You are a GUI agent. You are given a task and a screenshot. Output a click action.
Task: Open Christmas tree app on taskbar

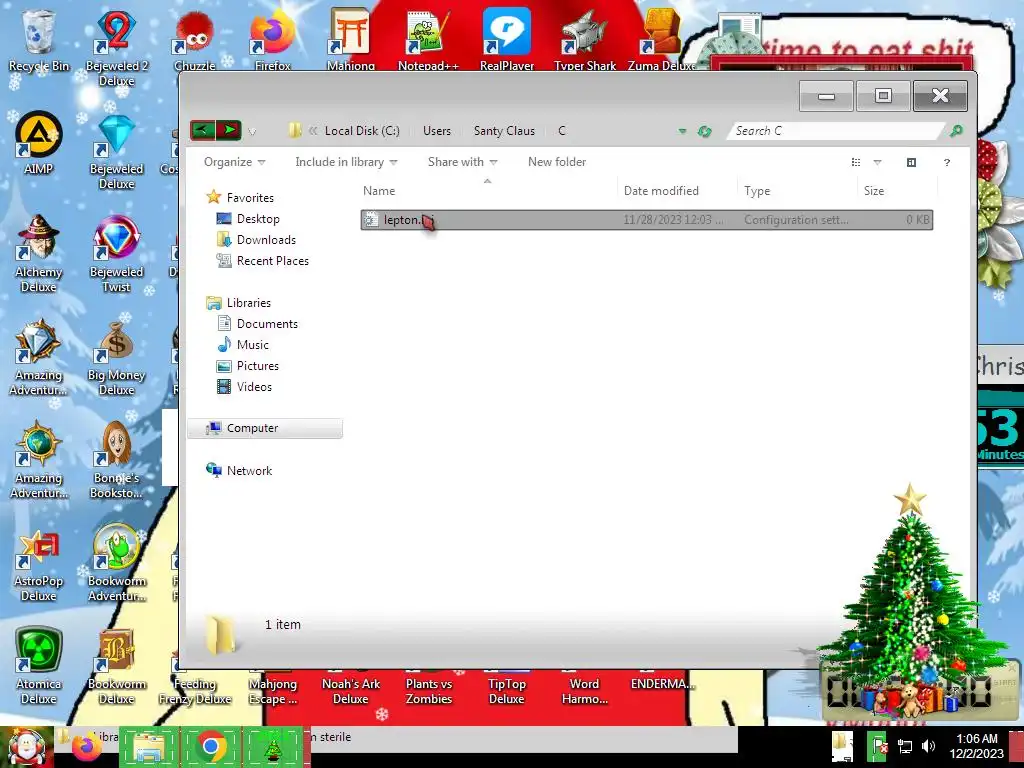coord(273,746)
